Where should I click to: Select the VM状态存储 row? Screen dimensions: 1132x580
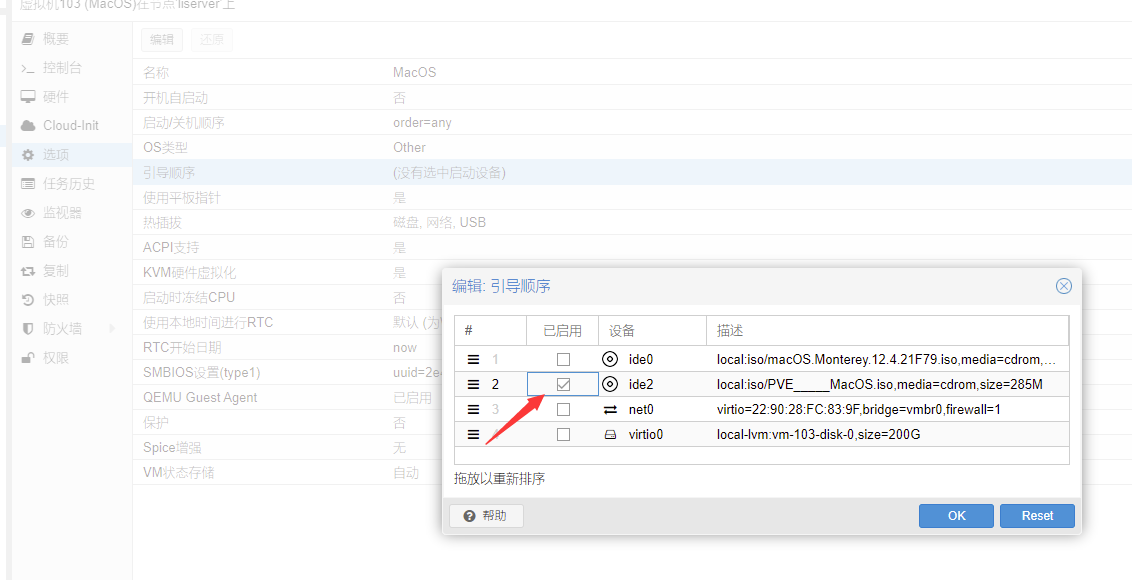287,473
